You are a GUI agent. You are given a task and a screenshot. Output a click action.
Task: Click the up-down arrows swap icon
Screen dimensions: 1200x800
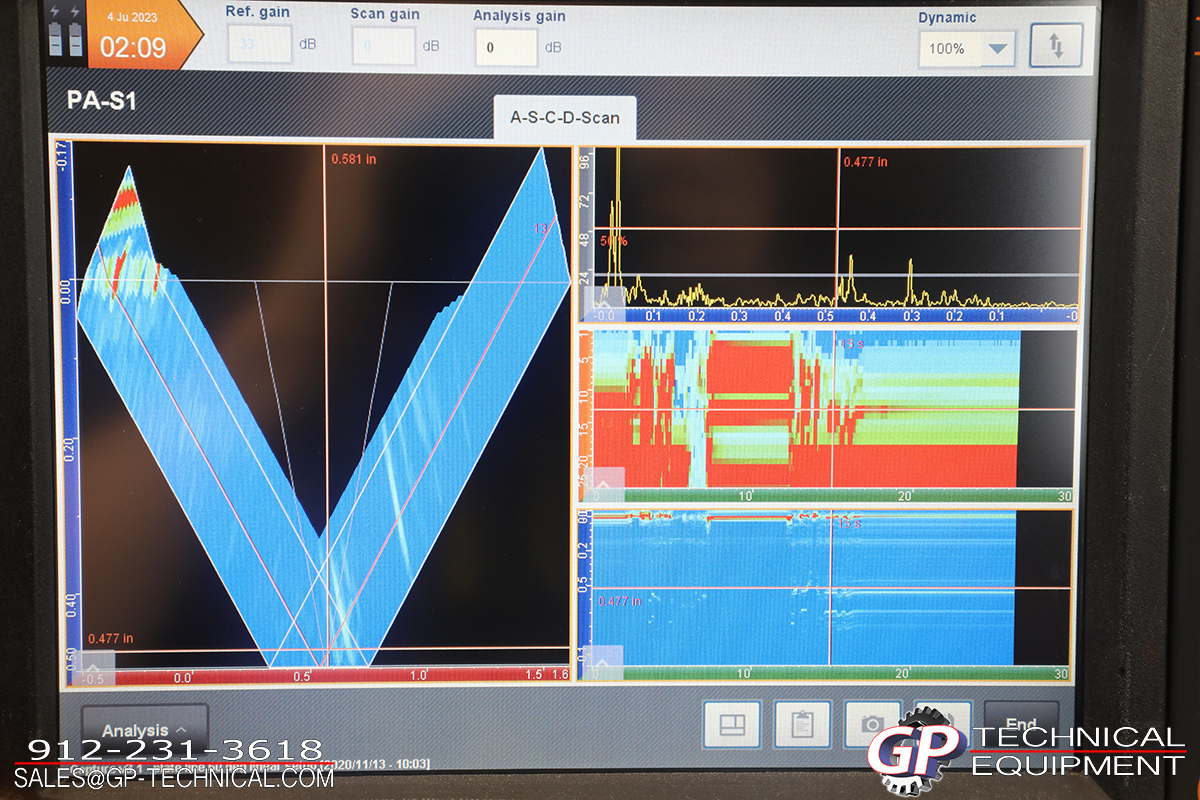pyautogui.click(x=1056, y=46)
